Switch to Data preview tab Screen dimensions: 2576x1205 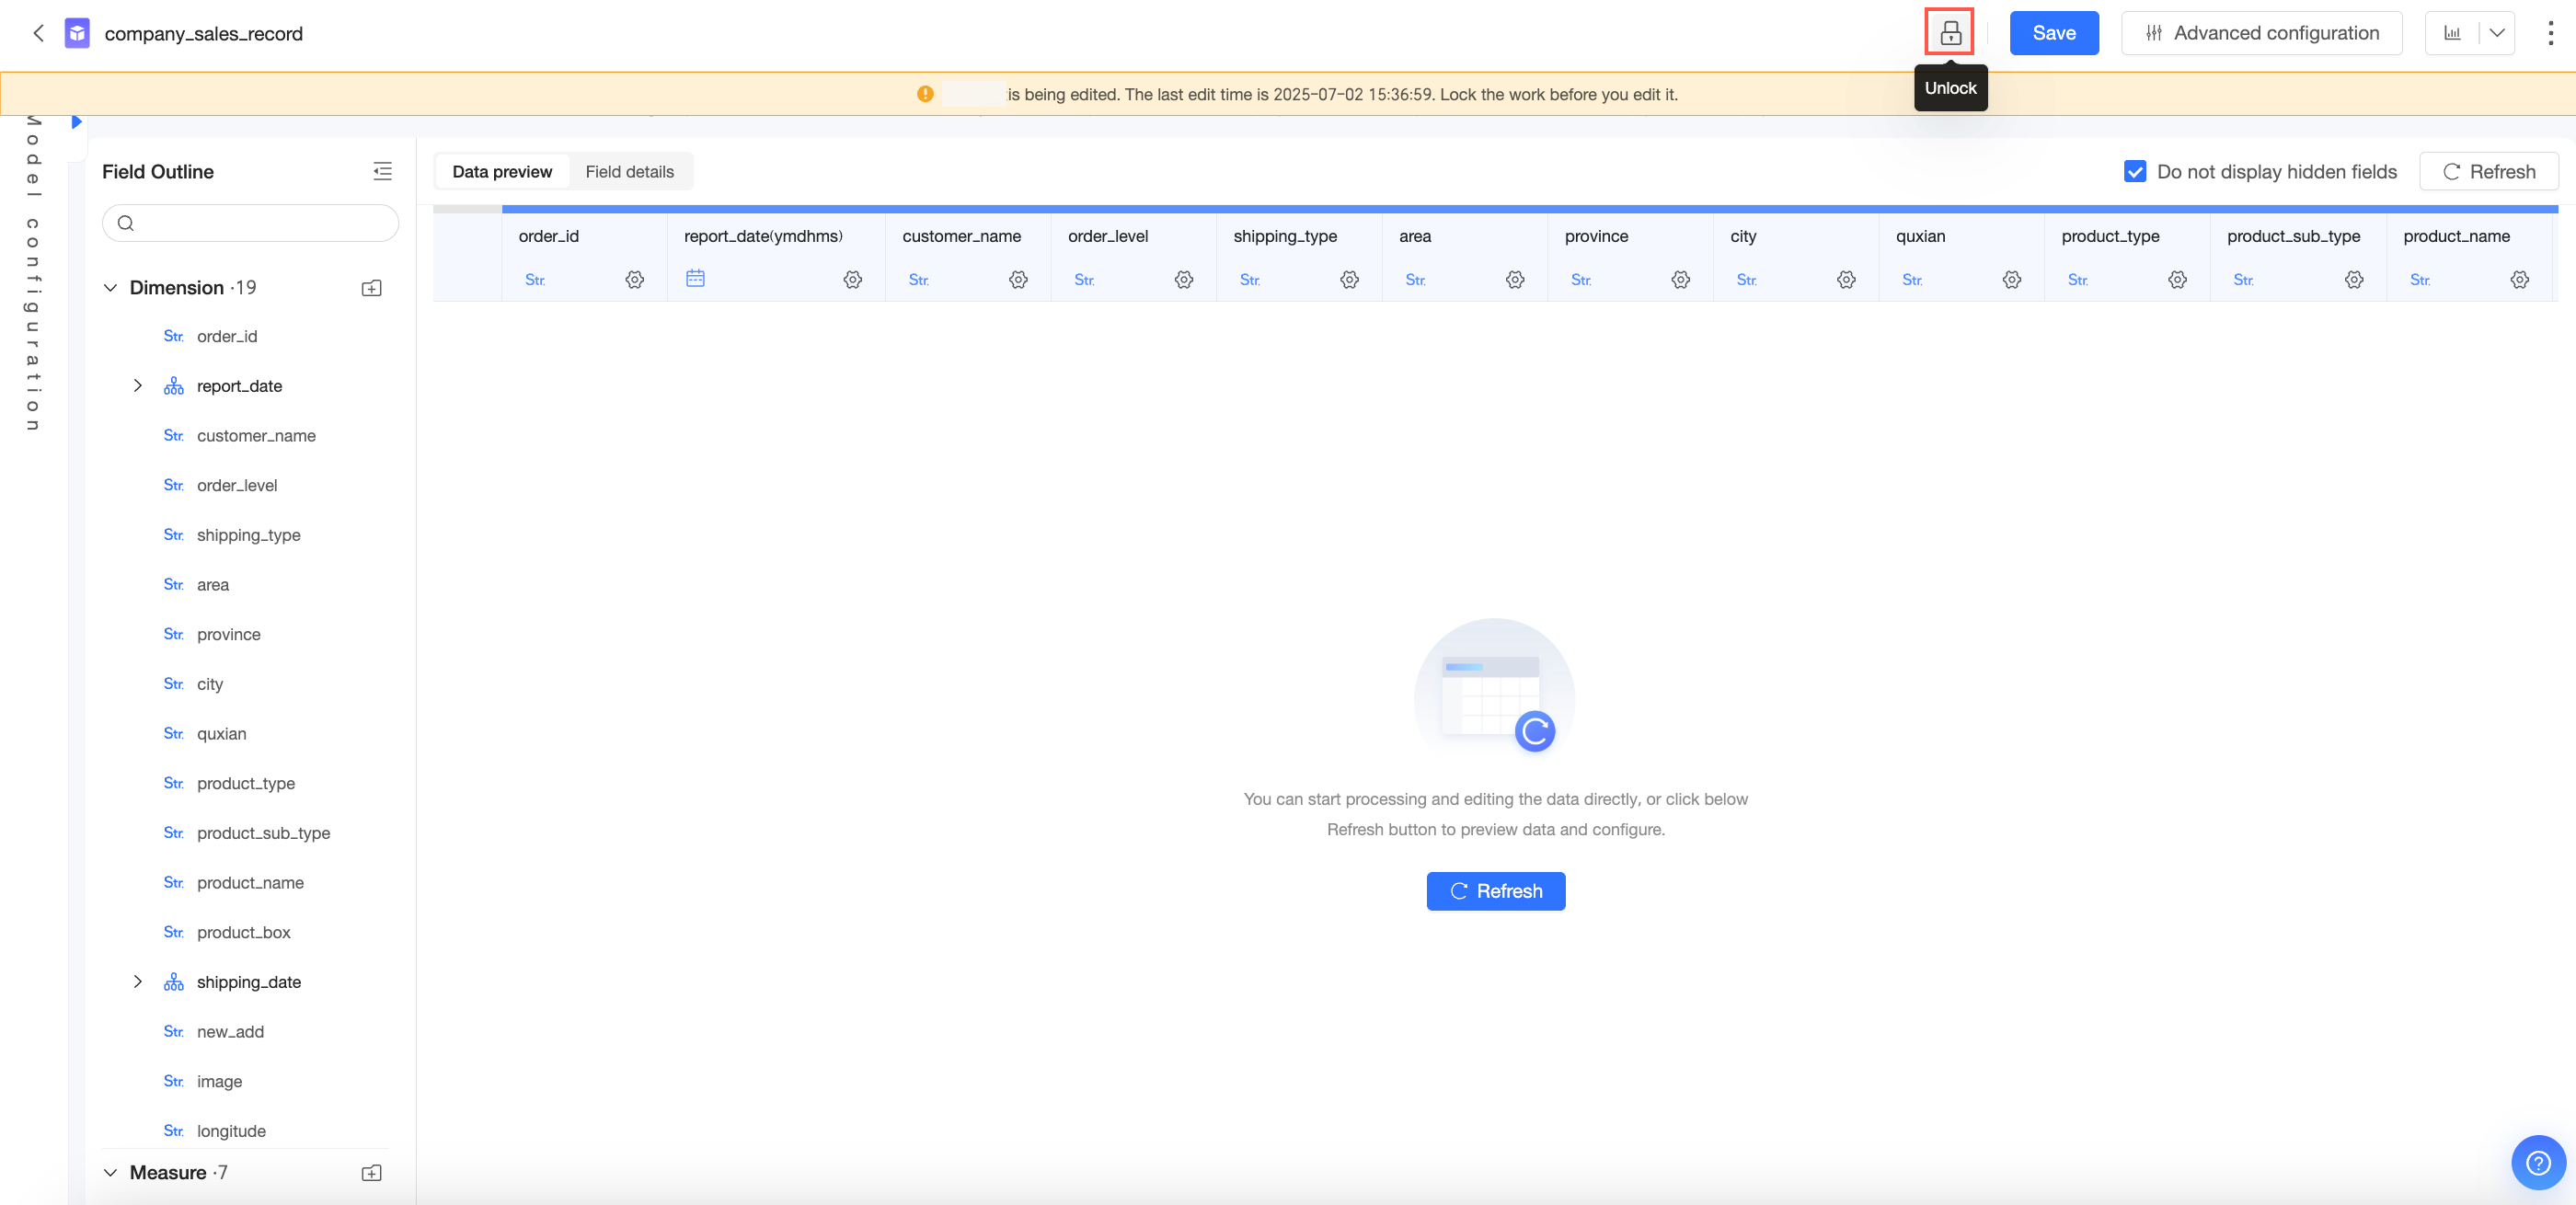502,172
